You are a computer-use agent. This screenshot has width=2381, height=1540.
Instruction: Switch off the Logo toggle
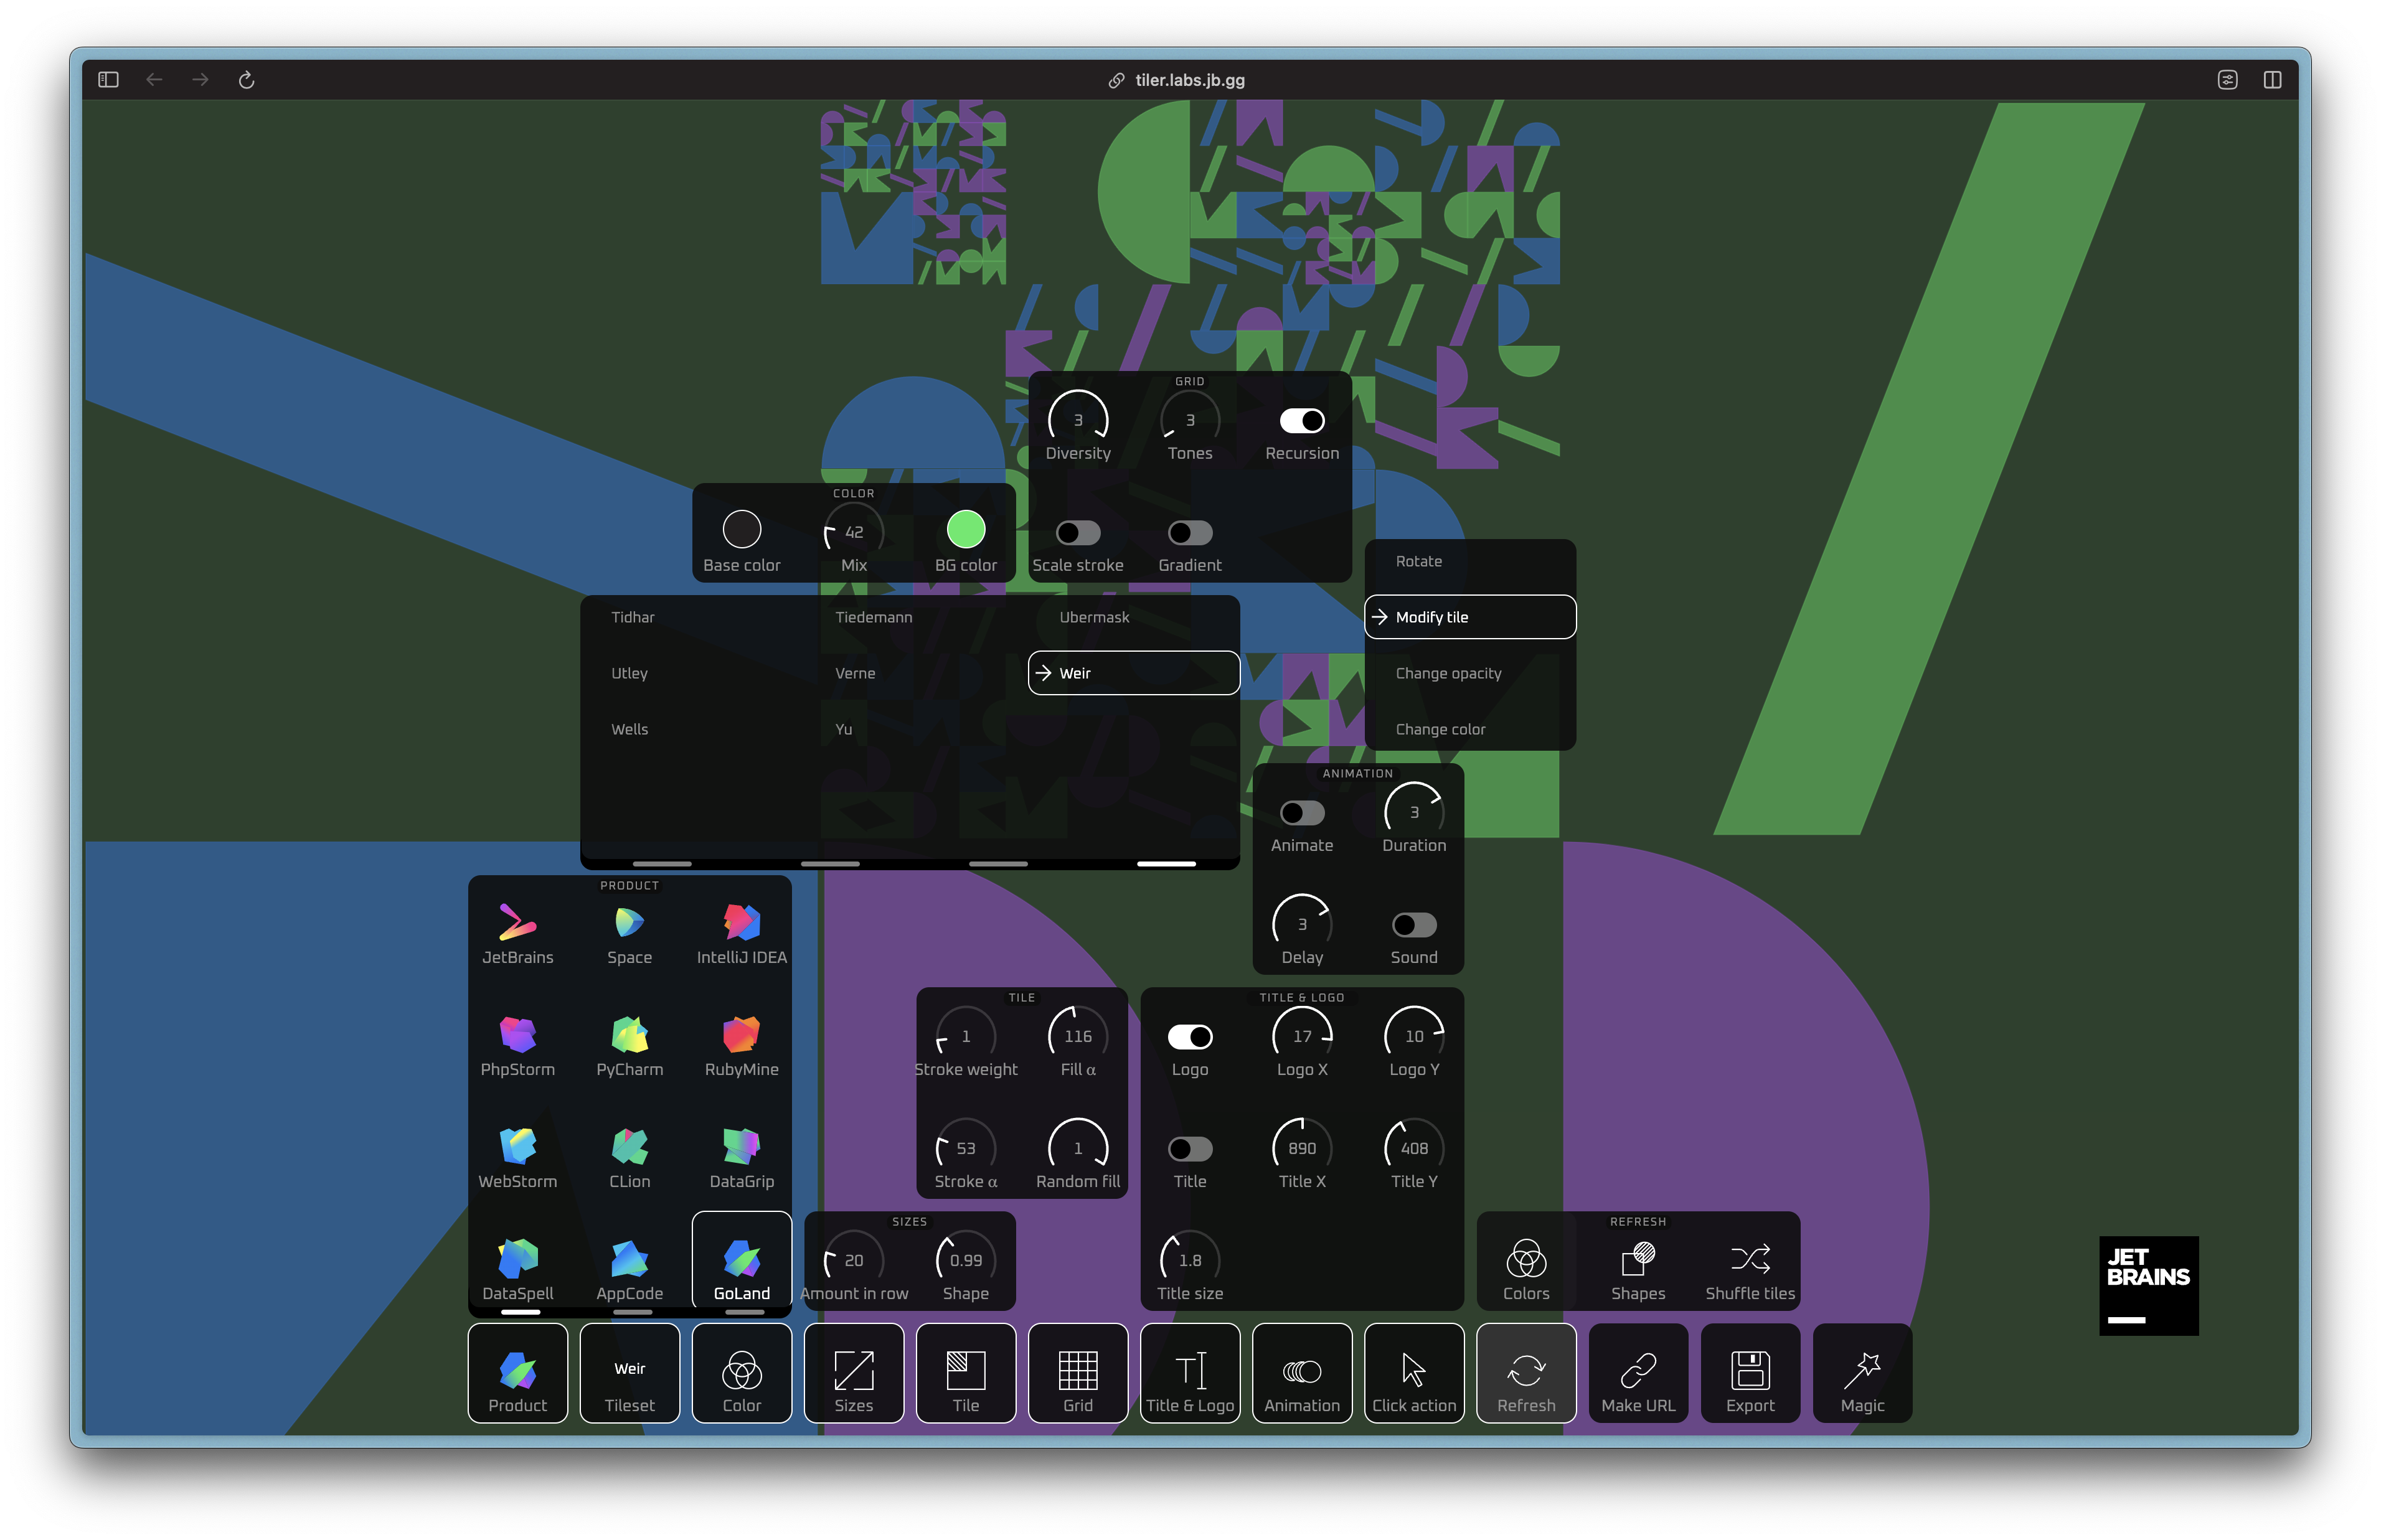[x=1190, y=1037]
